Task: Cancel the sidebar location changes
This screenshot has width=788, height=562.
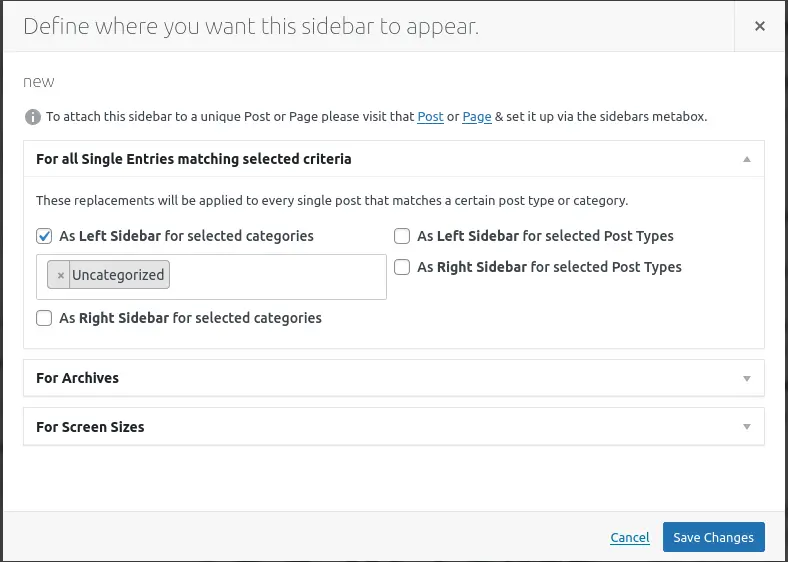Action: tap(630, 538)
